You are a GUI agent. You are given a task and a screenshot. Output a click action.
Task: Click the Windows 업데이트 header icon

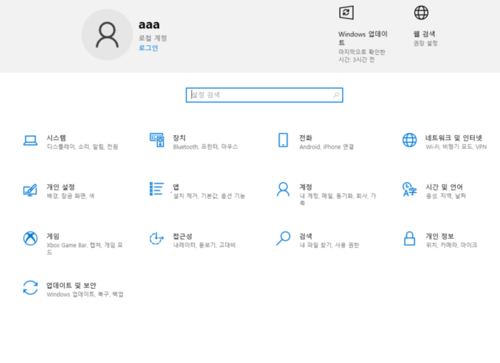point(346,13)
